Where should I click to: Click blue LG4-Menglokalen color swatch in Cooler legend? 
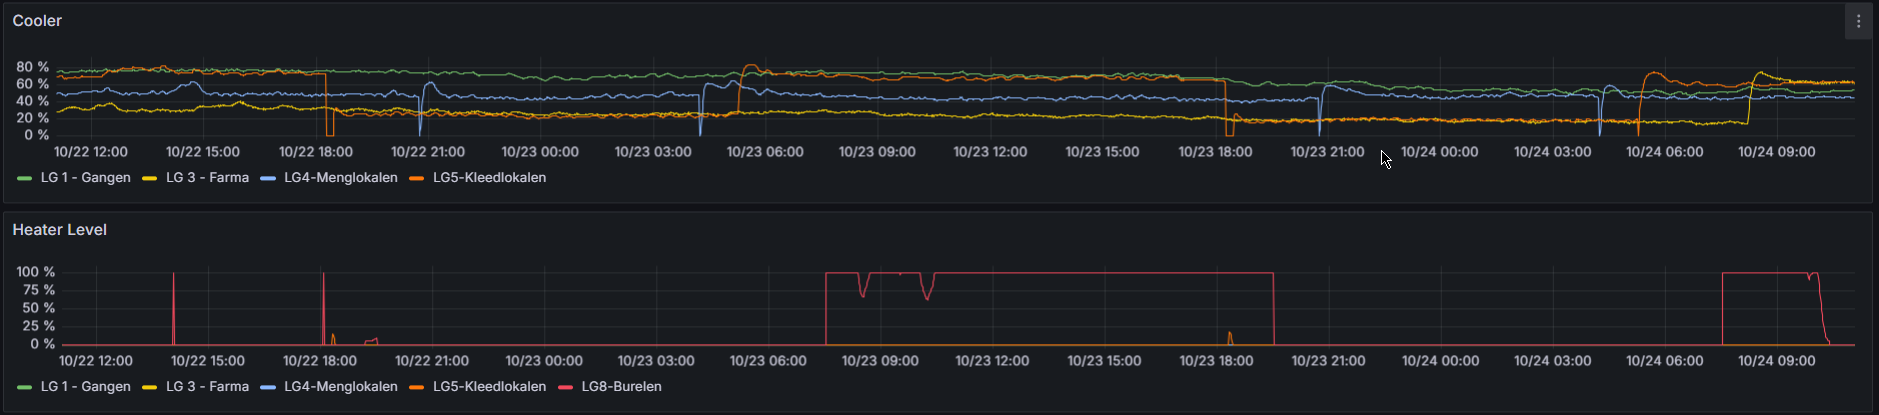(x=268, y=179)
